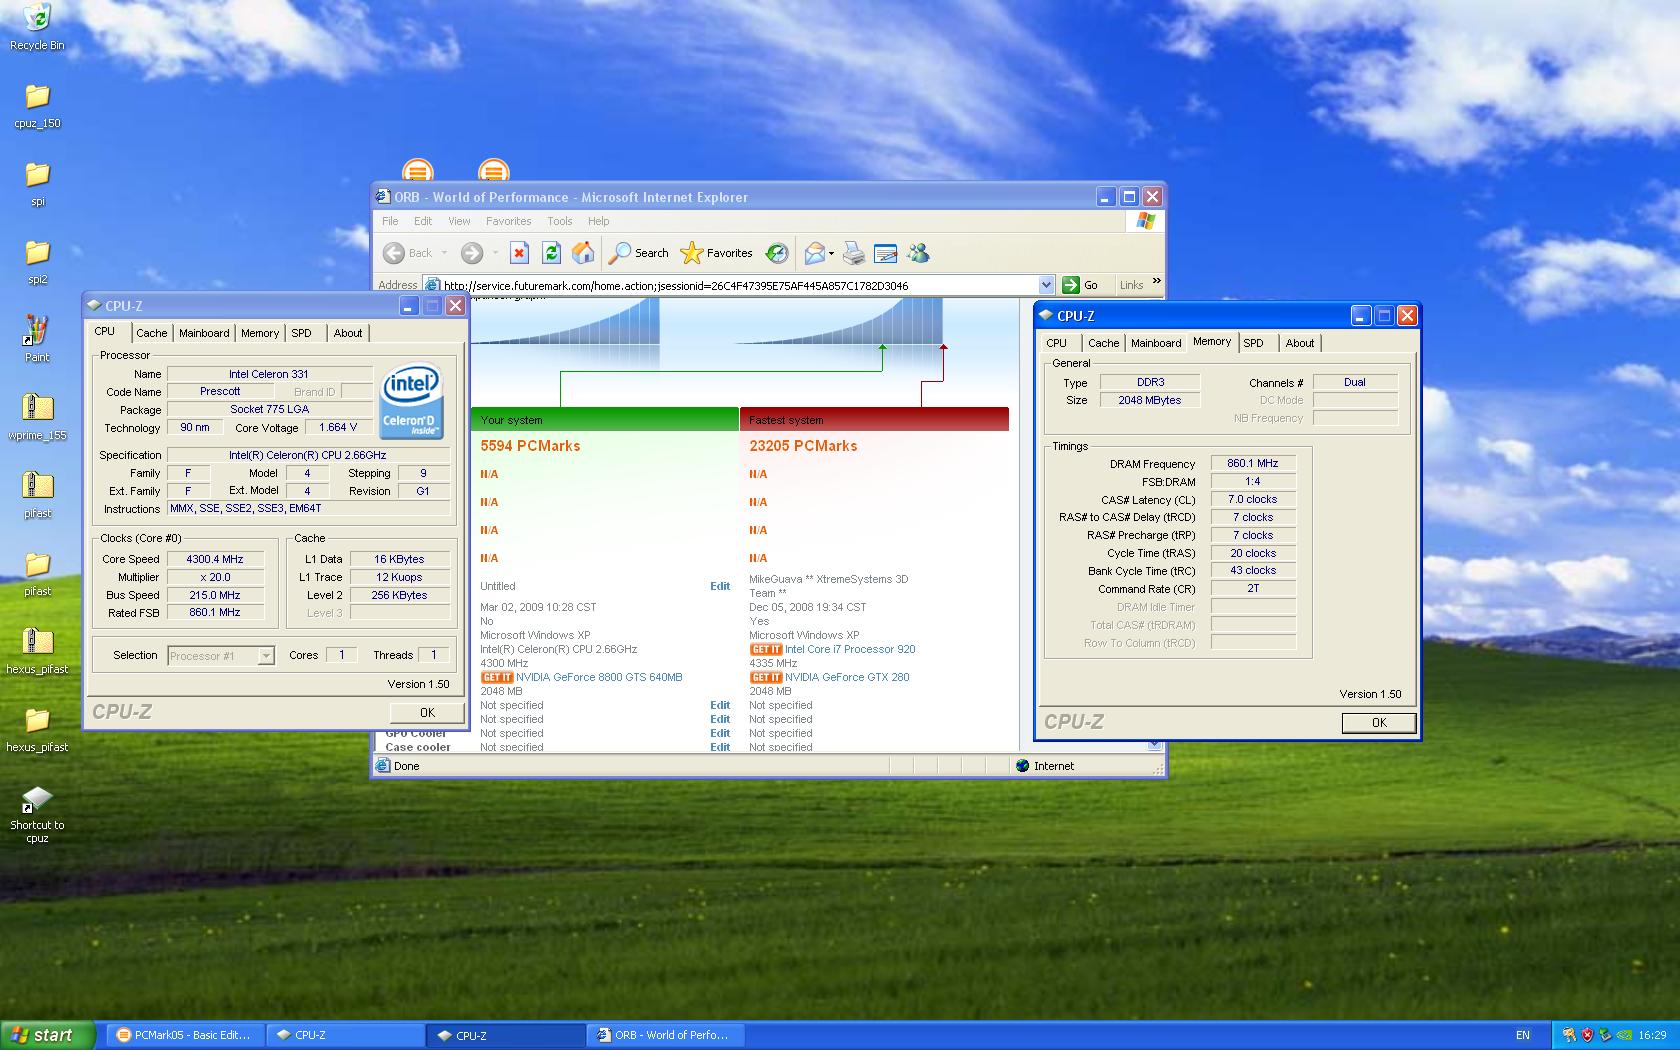Switch to PCMark05 Basic Edition taskbar button
Viewport: 1680px width, 1050px height.
(185, 1035)
